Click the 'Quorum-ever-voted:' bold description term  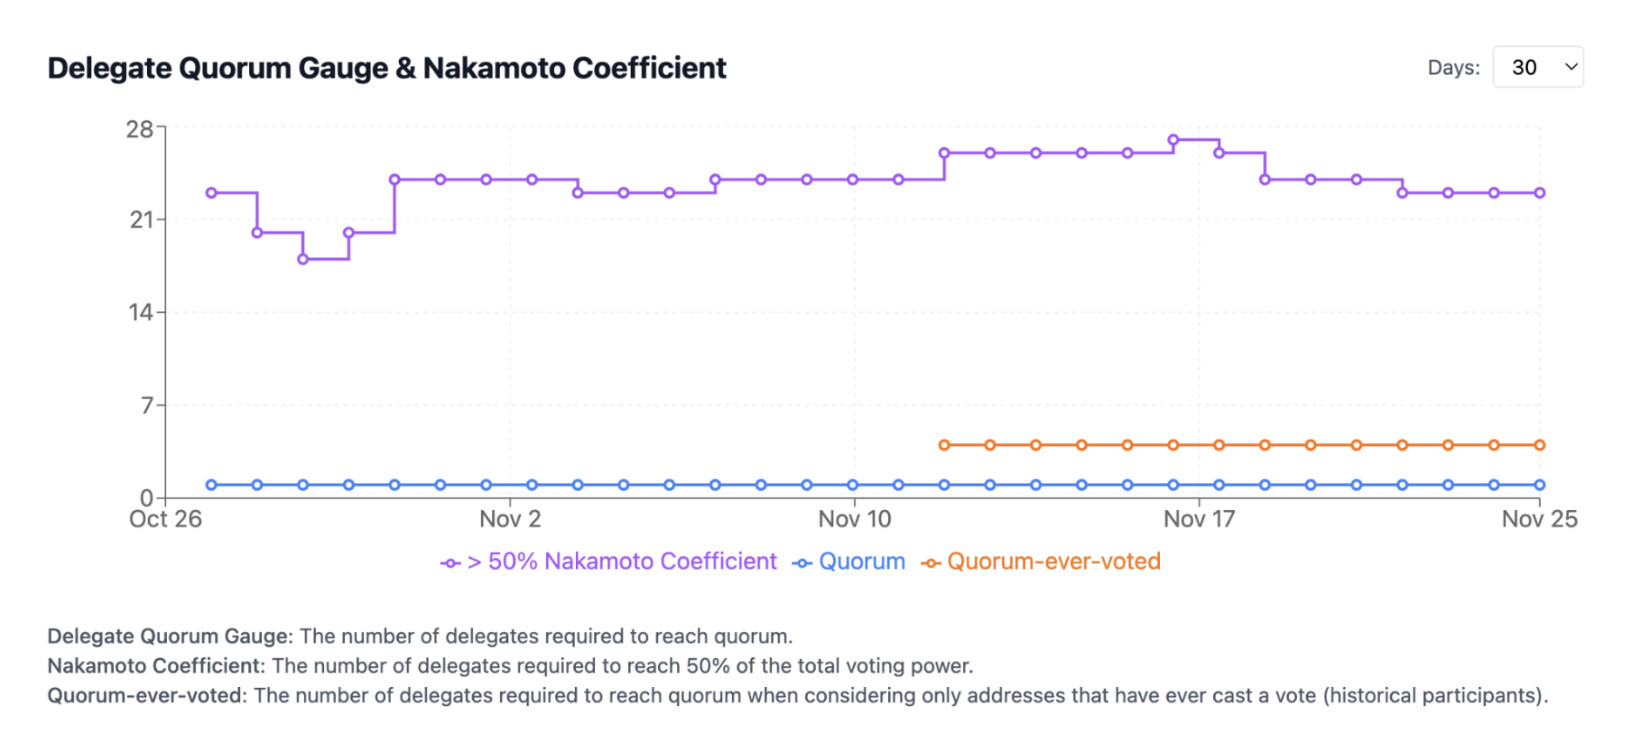(146, 696)
